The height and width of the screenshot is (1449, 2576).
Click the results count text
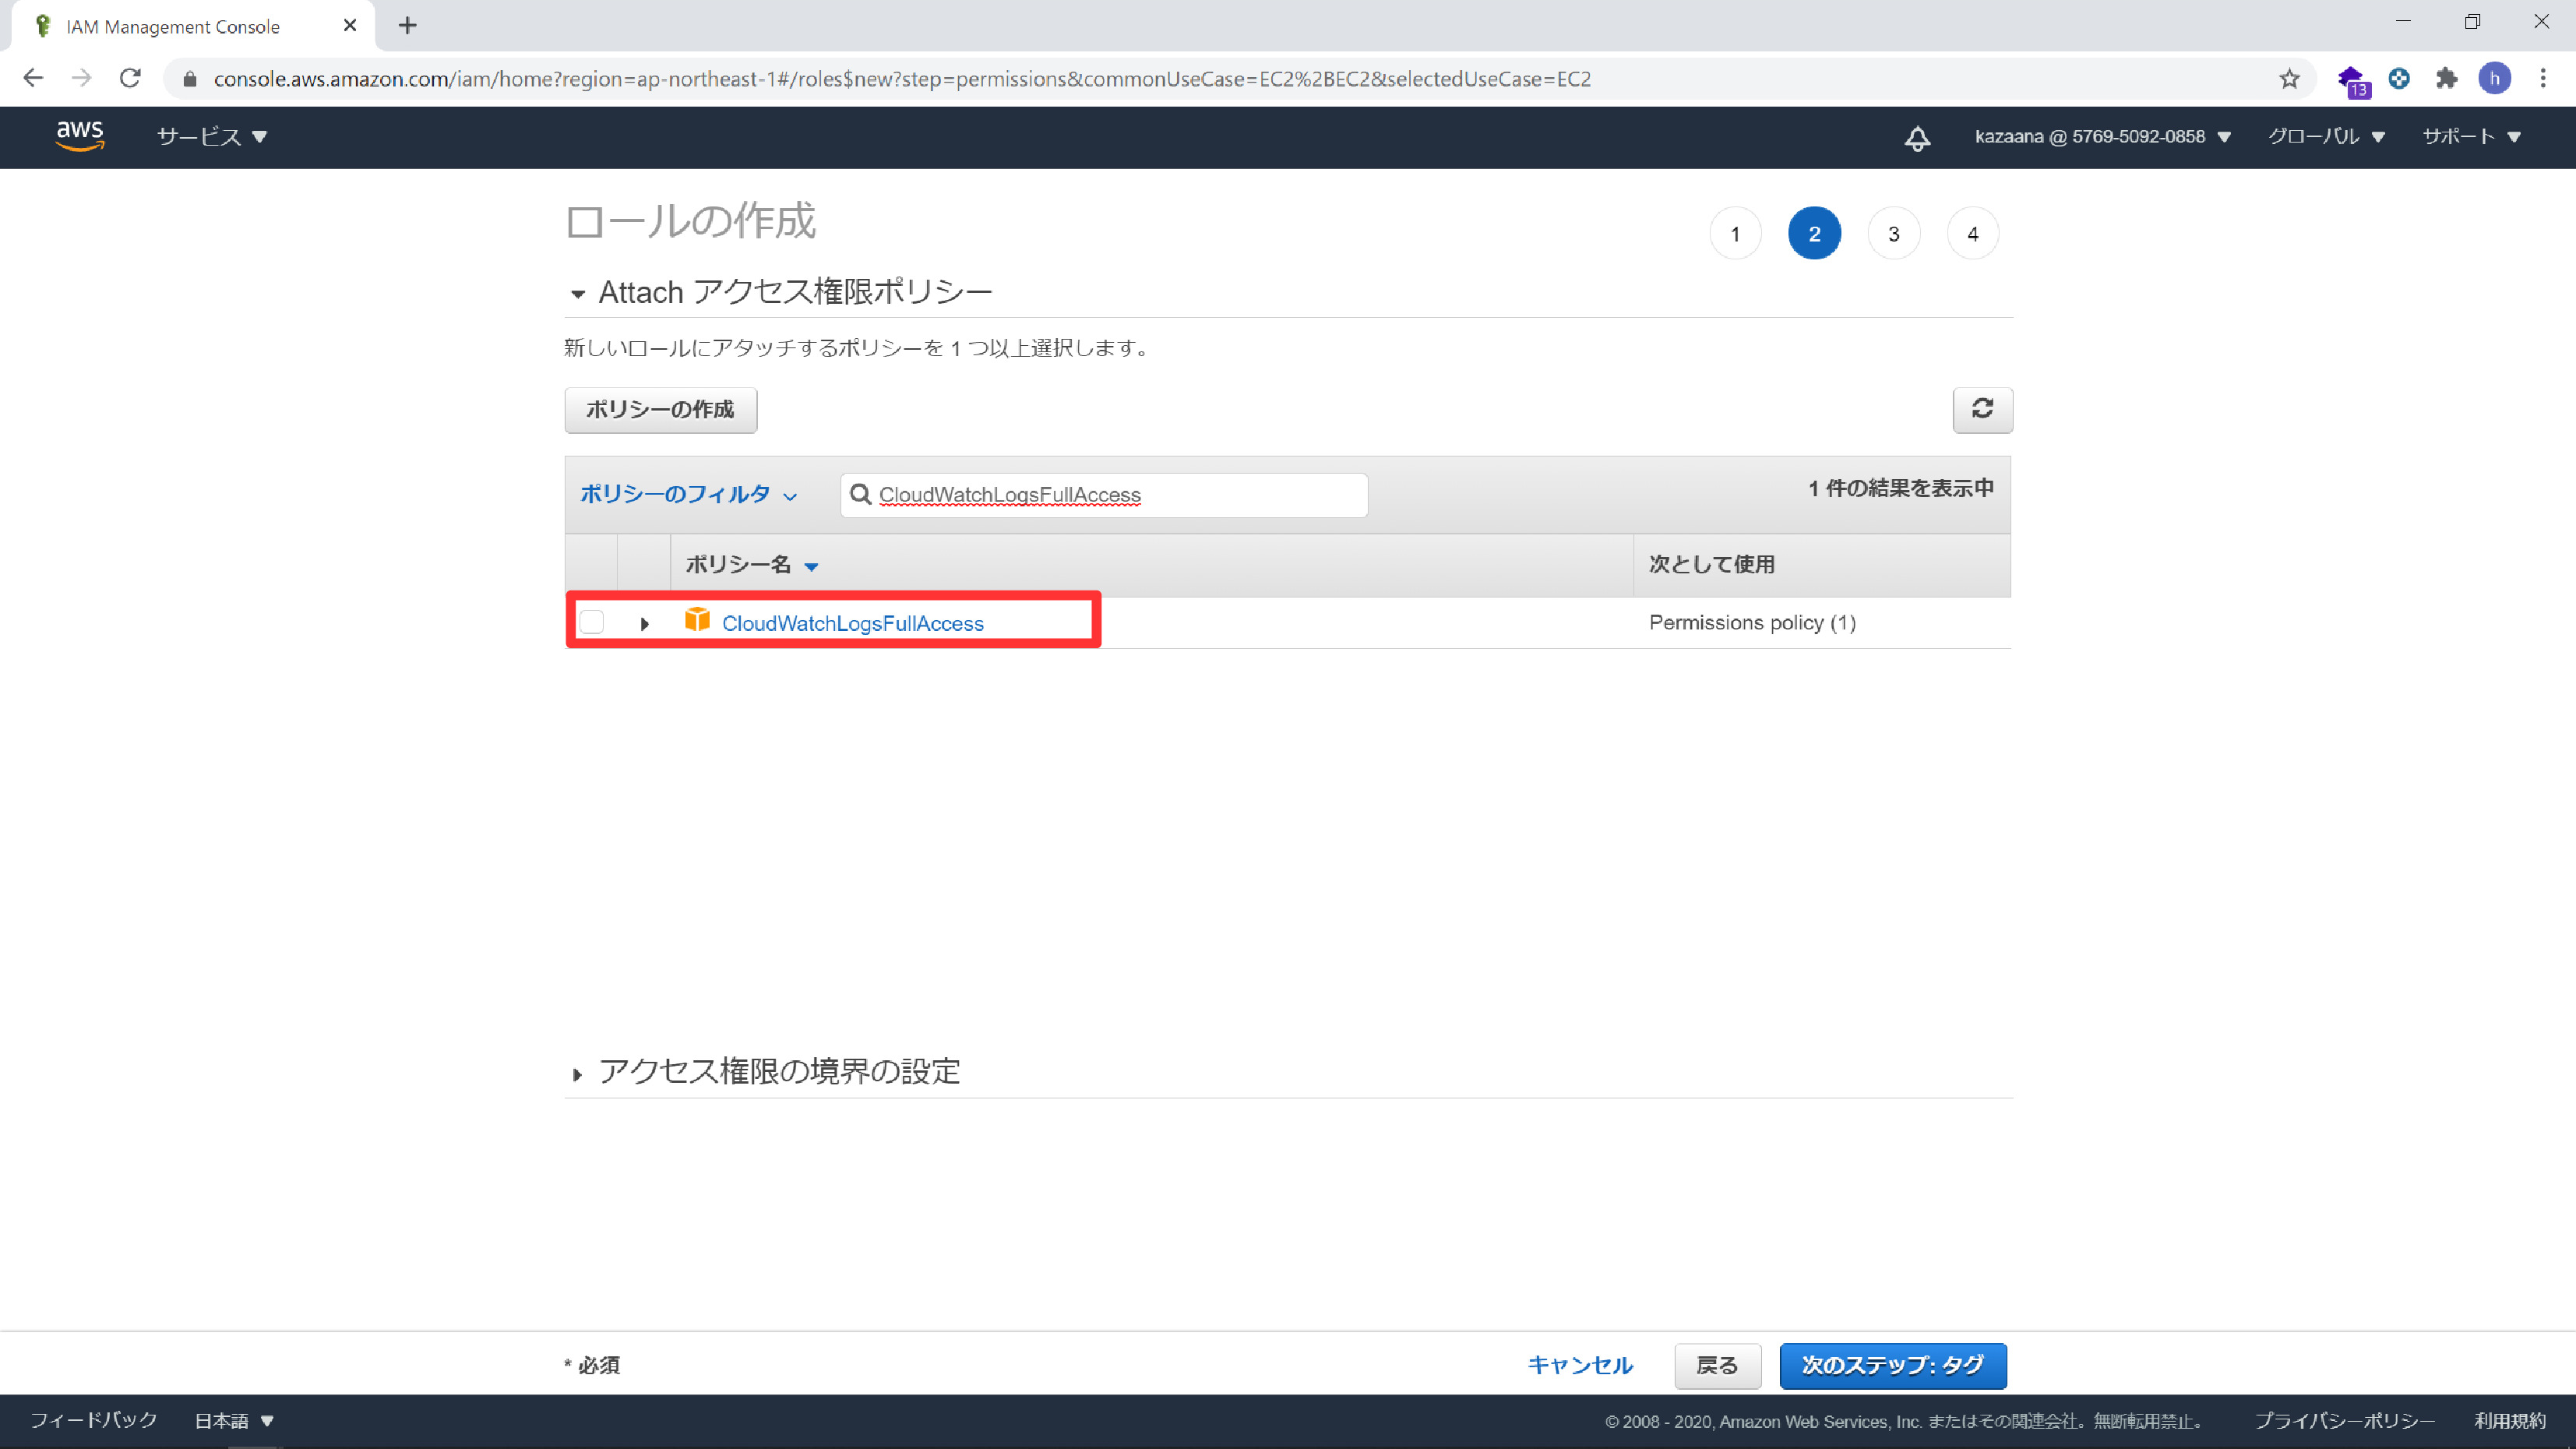tap(1900, 488)
